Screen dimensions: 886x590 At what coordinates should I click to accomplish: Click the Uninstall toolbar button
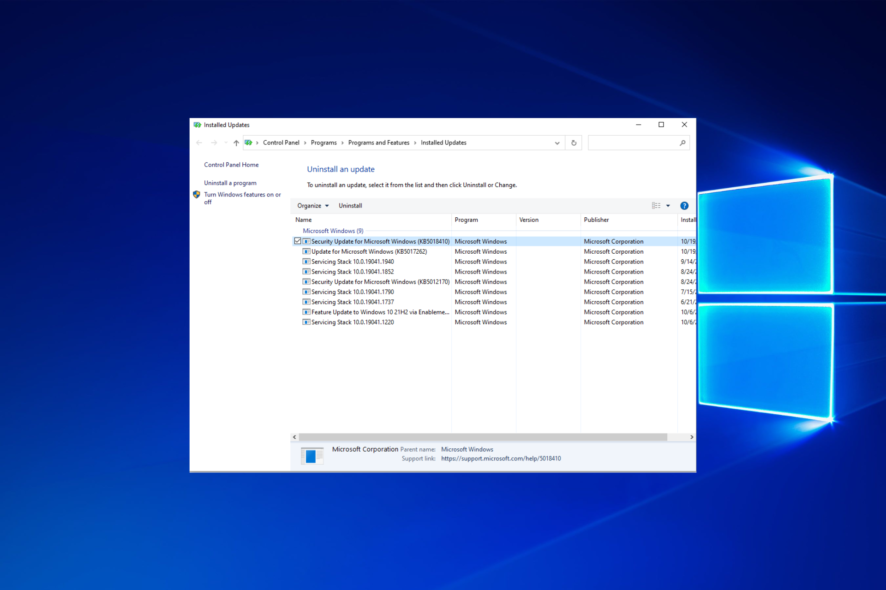350,206
